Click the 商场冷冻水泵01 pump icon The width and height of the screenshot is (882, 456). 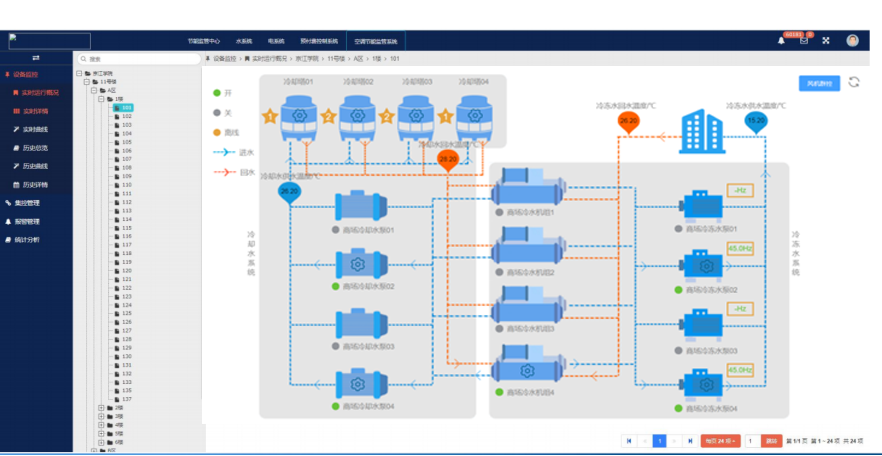pos(701,207)
